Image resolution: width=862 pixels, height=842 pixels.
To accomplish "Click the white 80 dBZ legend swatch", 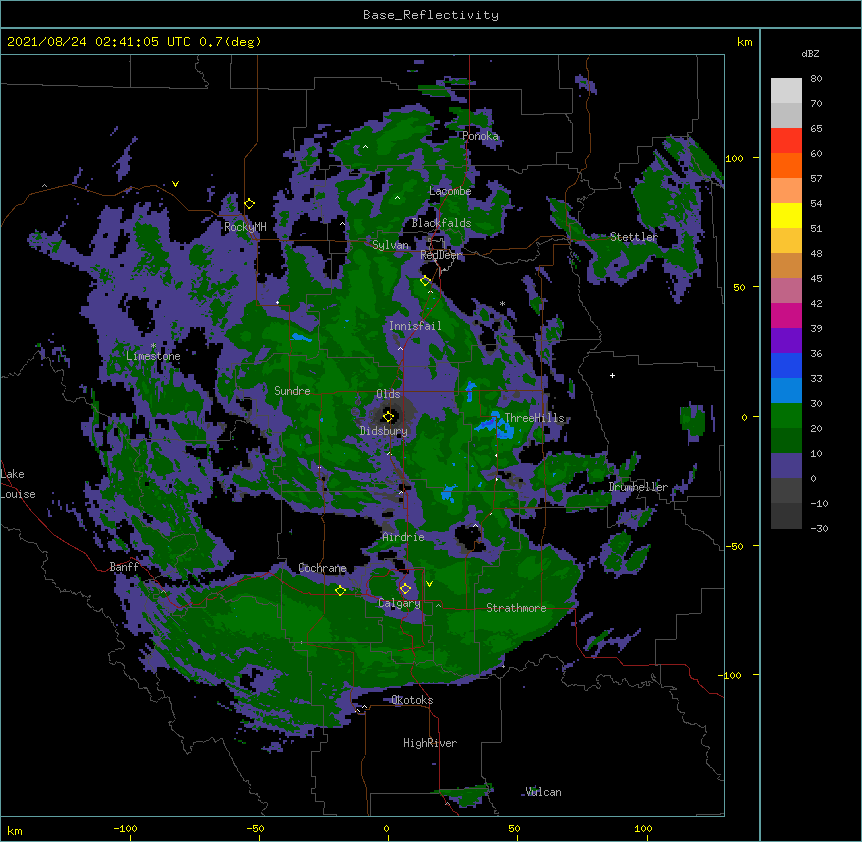I will tap(786, 91).
